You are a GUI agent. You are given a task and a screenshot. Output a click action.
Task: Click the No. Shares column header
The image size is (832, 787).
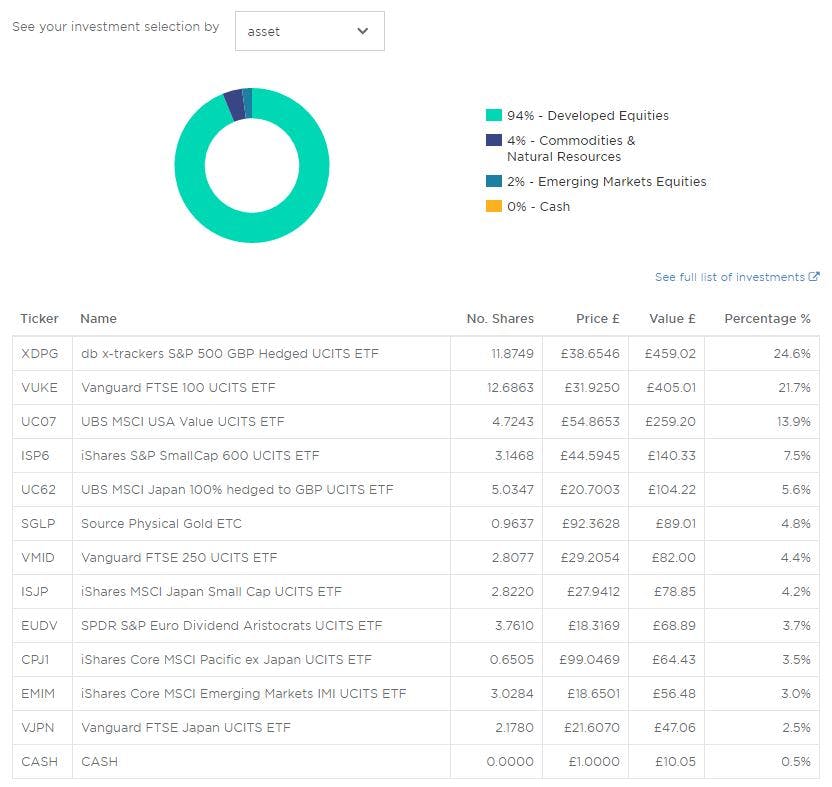coord(500,319)
